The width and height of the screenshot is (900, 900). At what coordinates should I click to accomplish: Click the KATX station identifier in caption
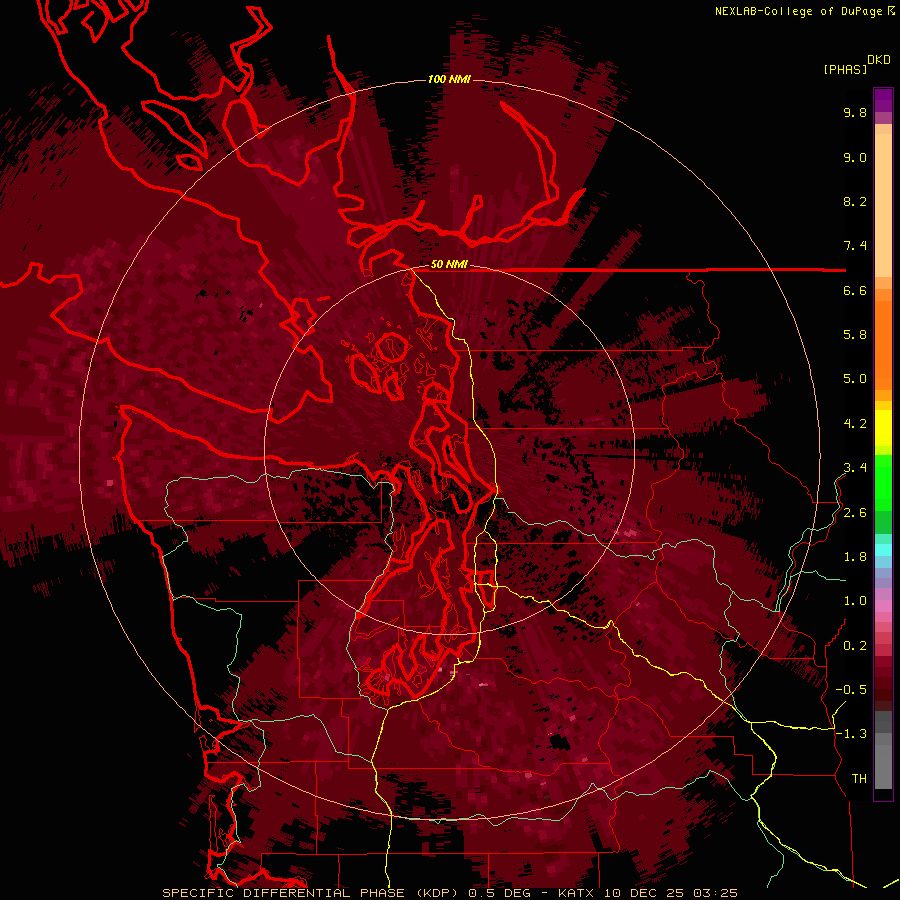[577, 893]
